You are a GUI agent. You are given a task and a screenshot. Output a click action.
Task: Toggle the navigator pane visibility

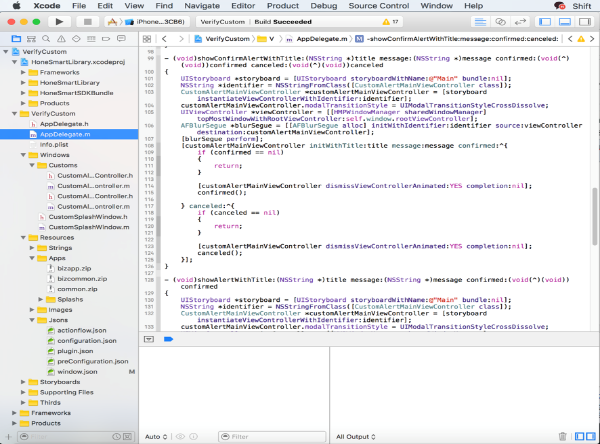click(x=545, y=22)
